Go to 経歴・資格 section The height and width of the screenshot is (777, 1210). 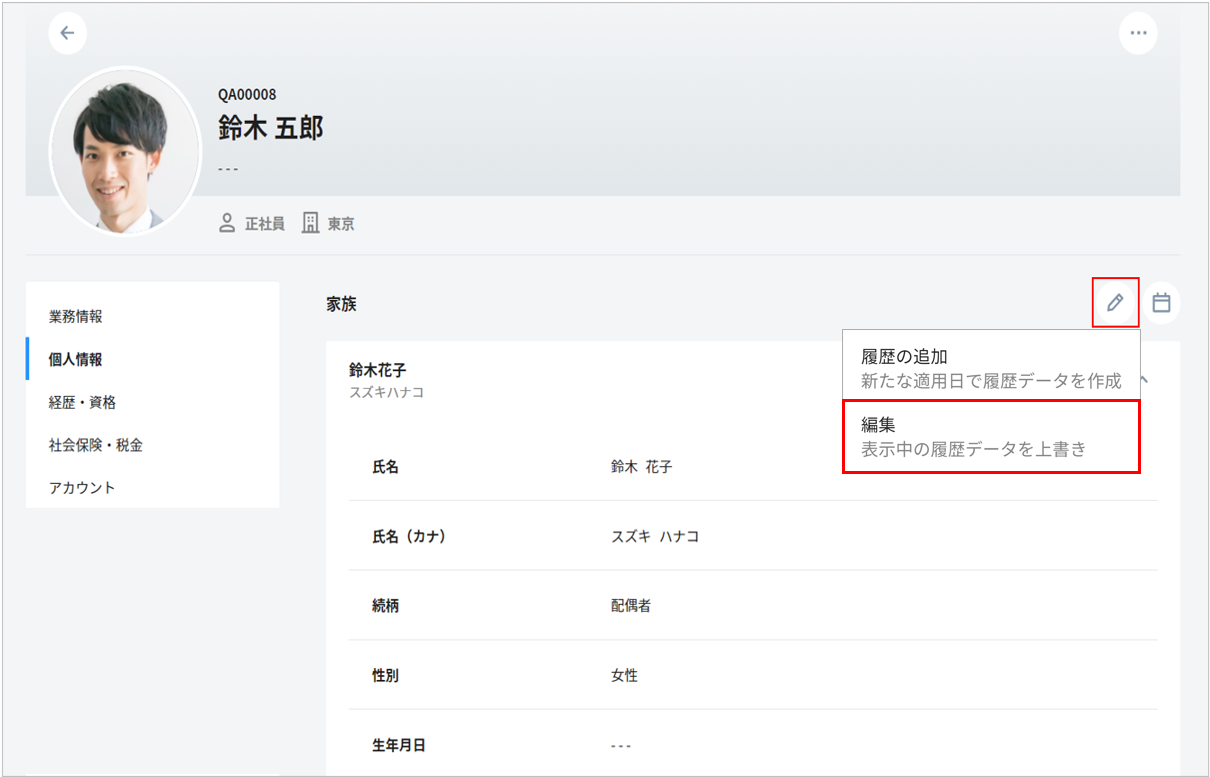pyautogui.click(x=83, y=403)
